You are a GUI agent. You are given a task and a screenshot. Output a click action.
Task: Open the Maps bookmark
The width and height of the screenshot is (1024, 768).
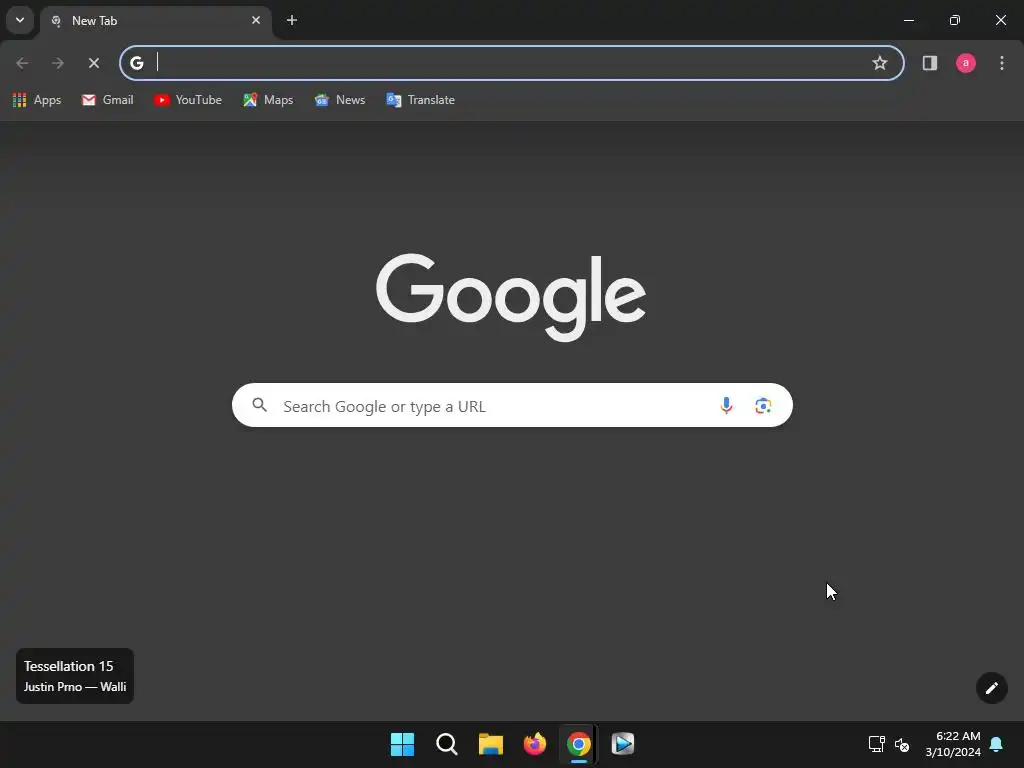(x=268, y=100)
